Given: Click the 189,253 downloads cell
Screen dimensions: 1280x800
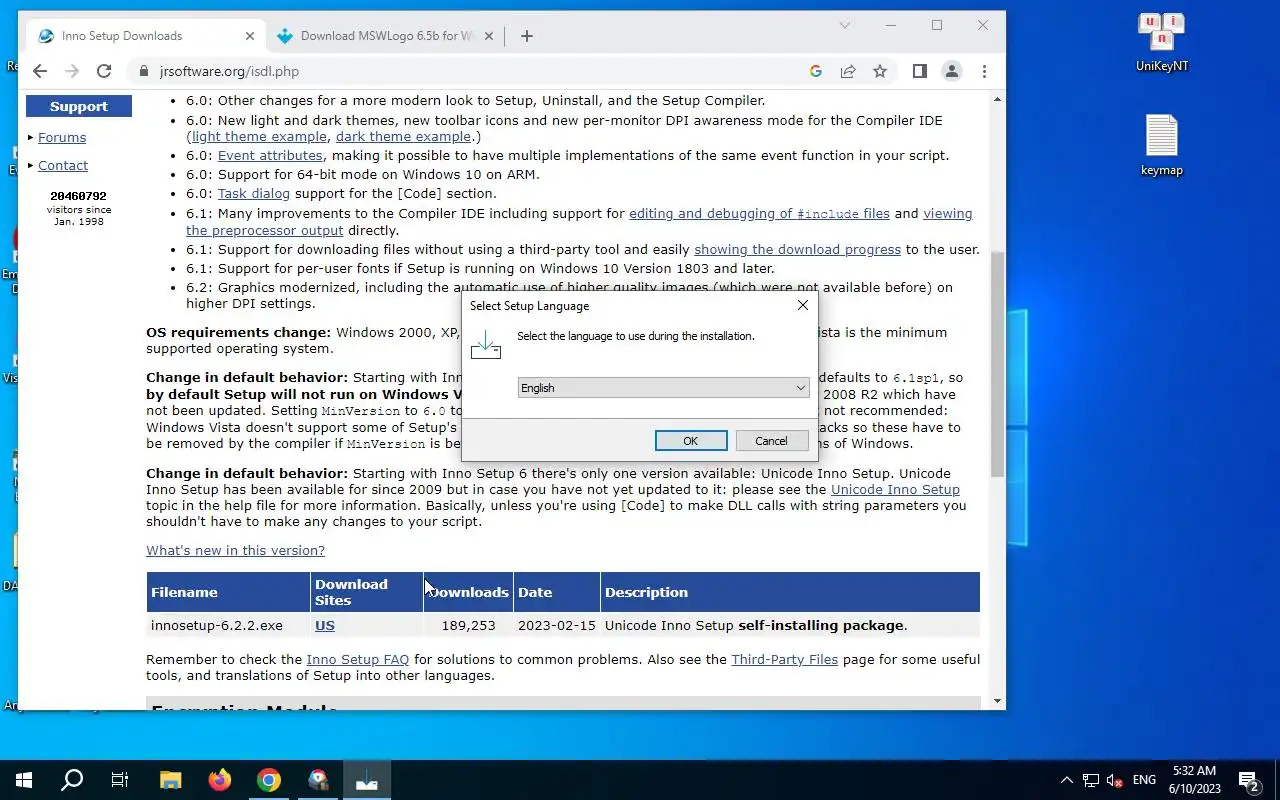Looking at the screenshot, I should pos(468,626).
